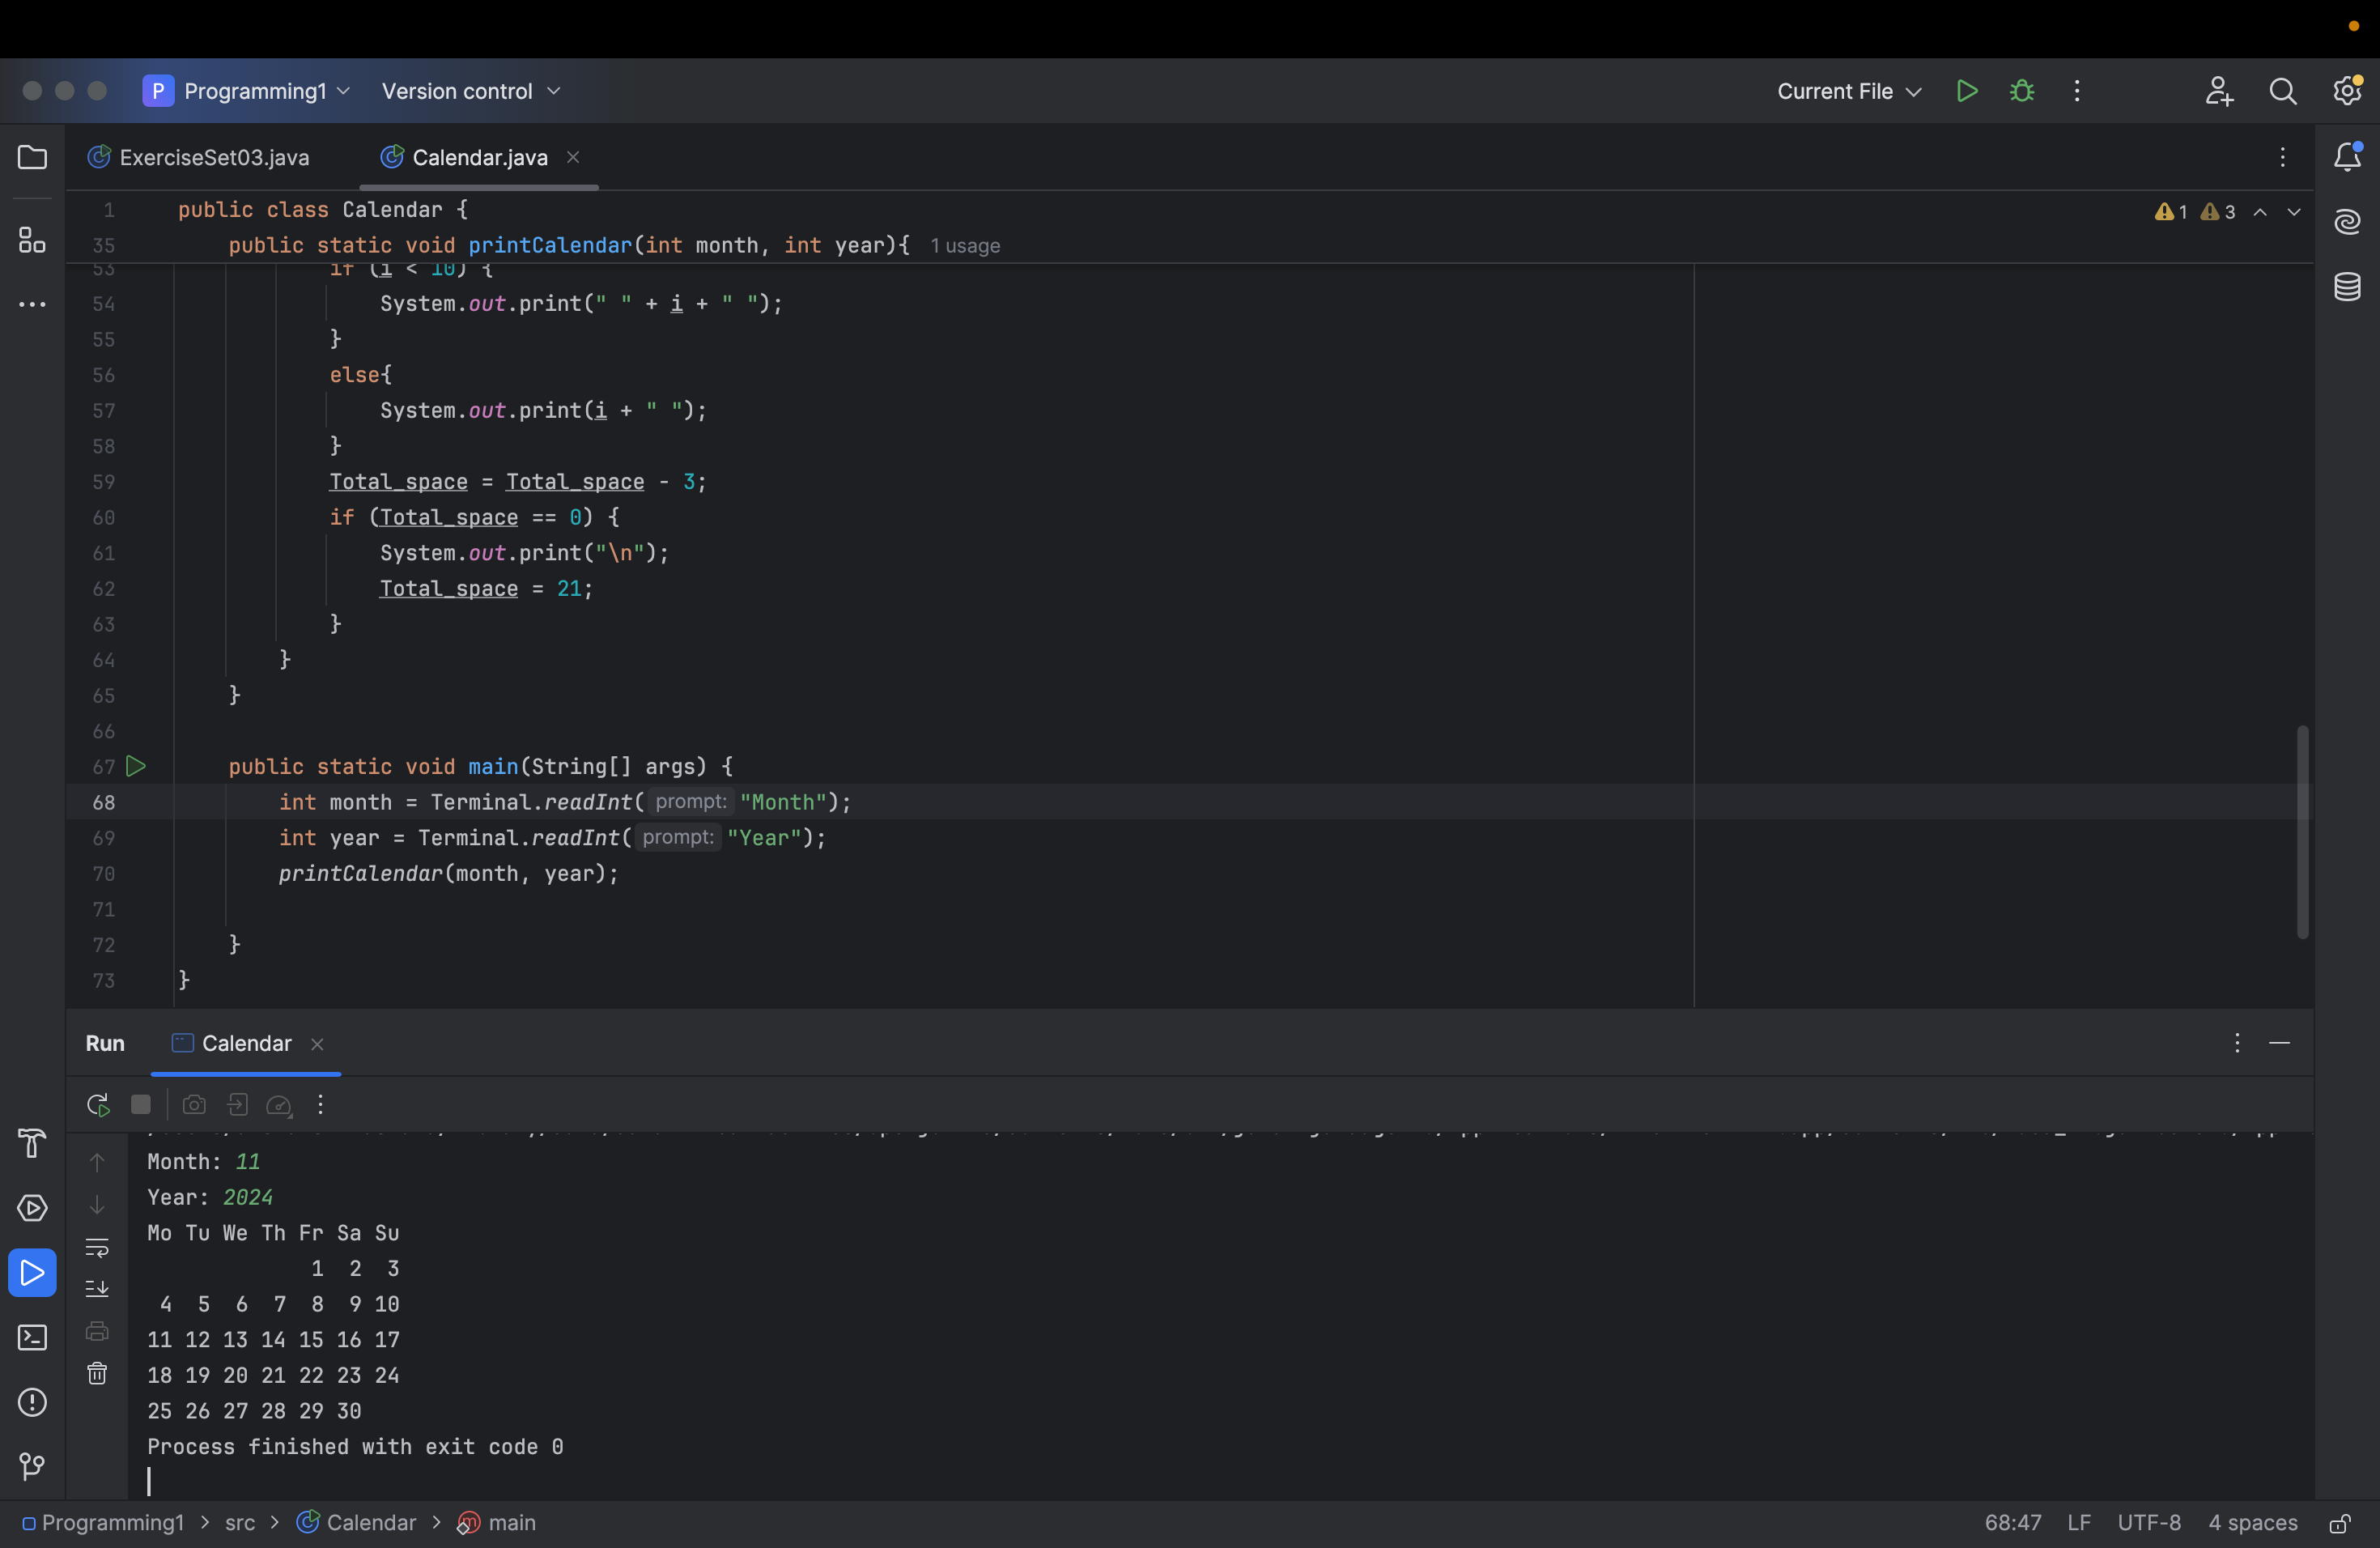This screenshot has height=1548, width=2380.
Task: Open the Current File run configuration dropdown
Action: tap(1848, 91)
